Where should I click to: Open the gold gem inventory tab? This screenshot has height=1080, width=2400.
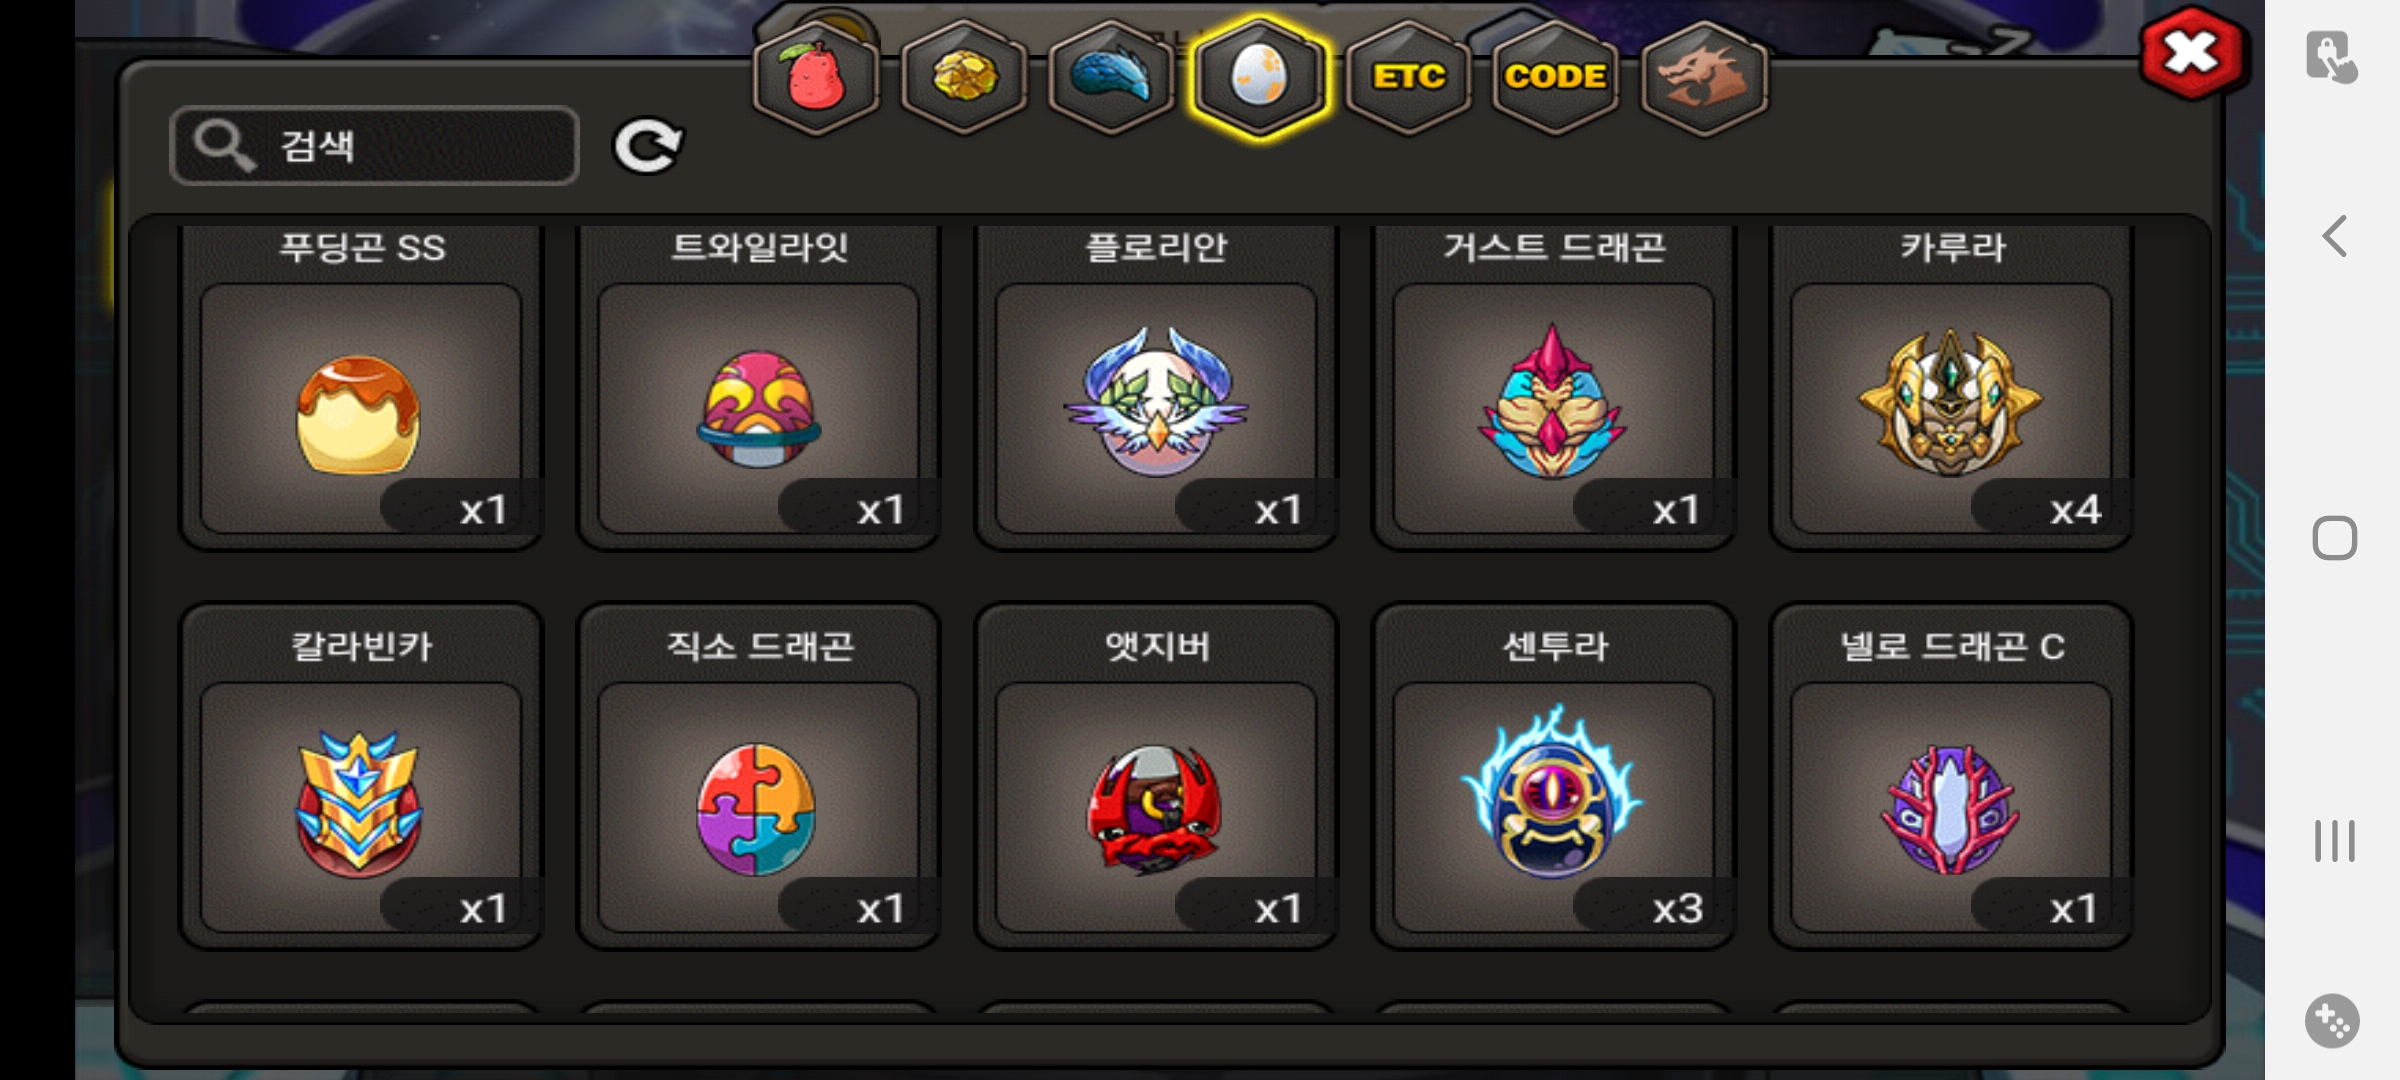point(964,78)
